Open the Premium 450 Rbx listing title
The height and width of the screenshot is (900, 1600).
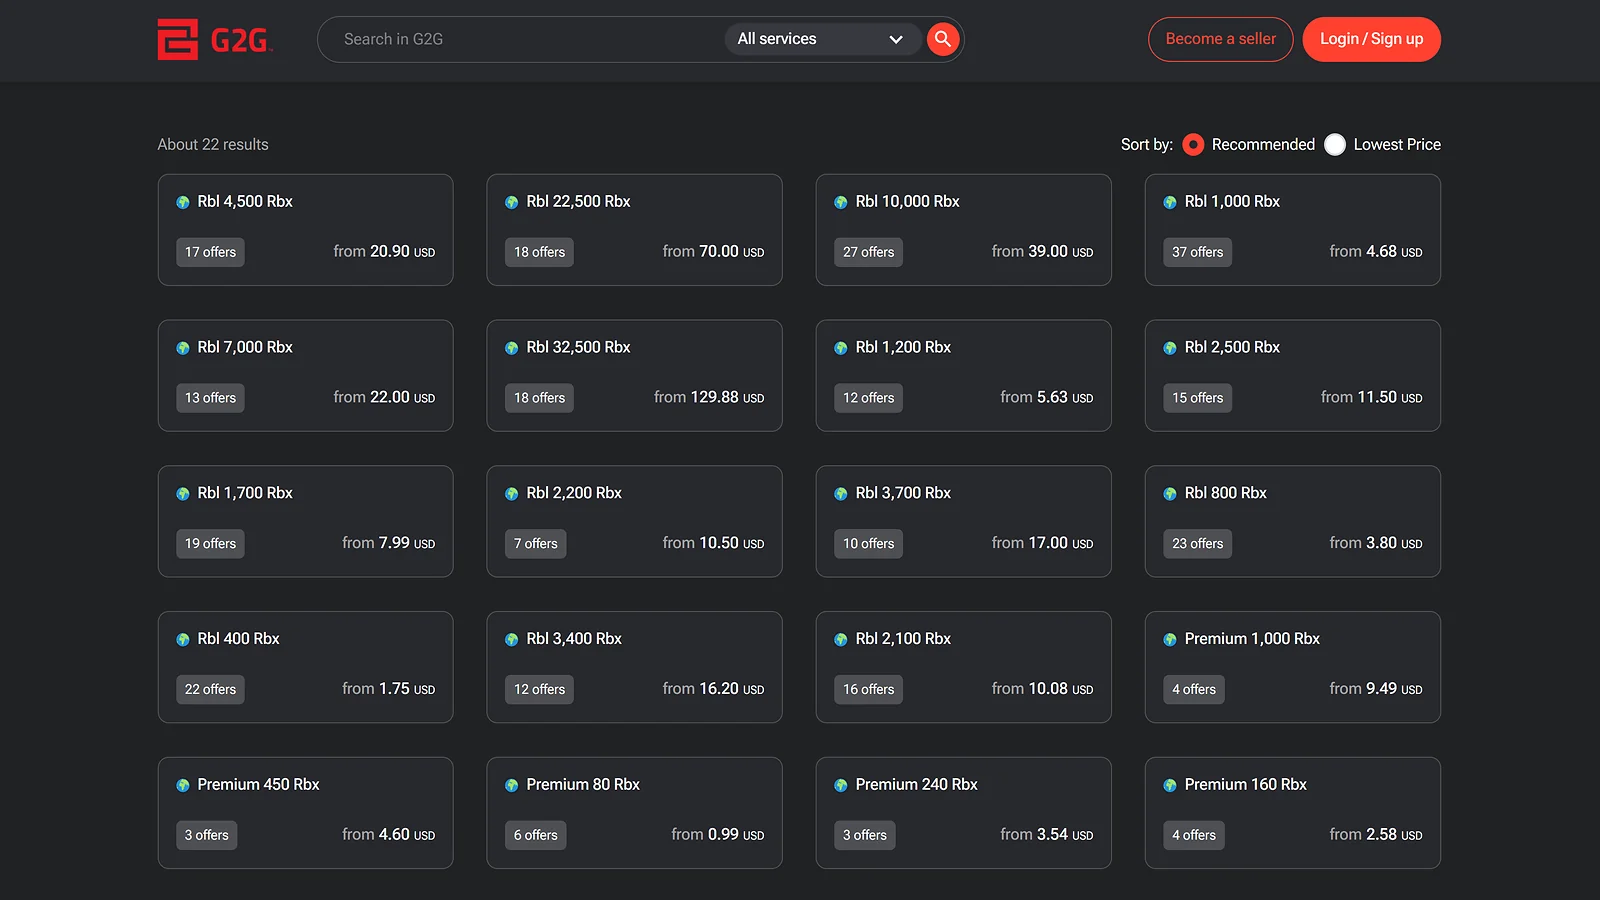coord(258,784)
